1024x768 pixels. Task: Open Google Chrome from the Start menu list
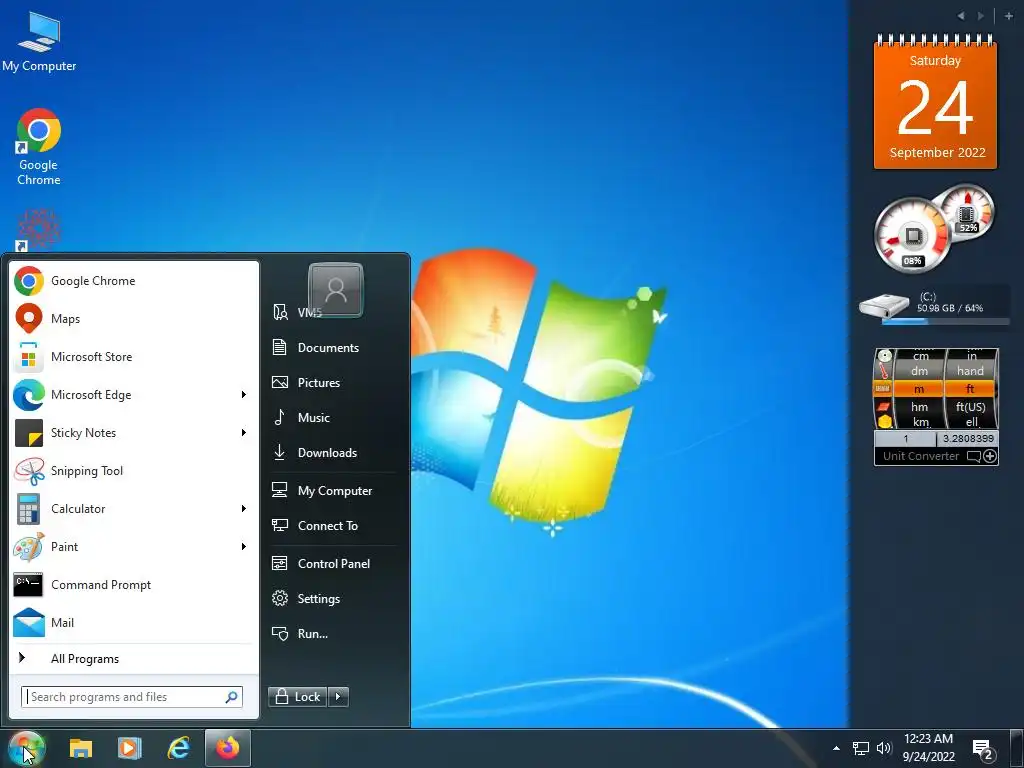point(134,281)
